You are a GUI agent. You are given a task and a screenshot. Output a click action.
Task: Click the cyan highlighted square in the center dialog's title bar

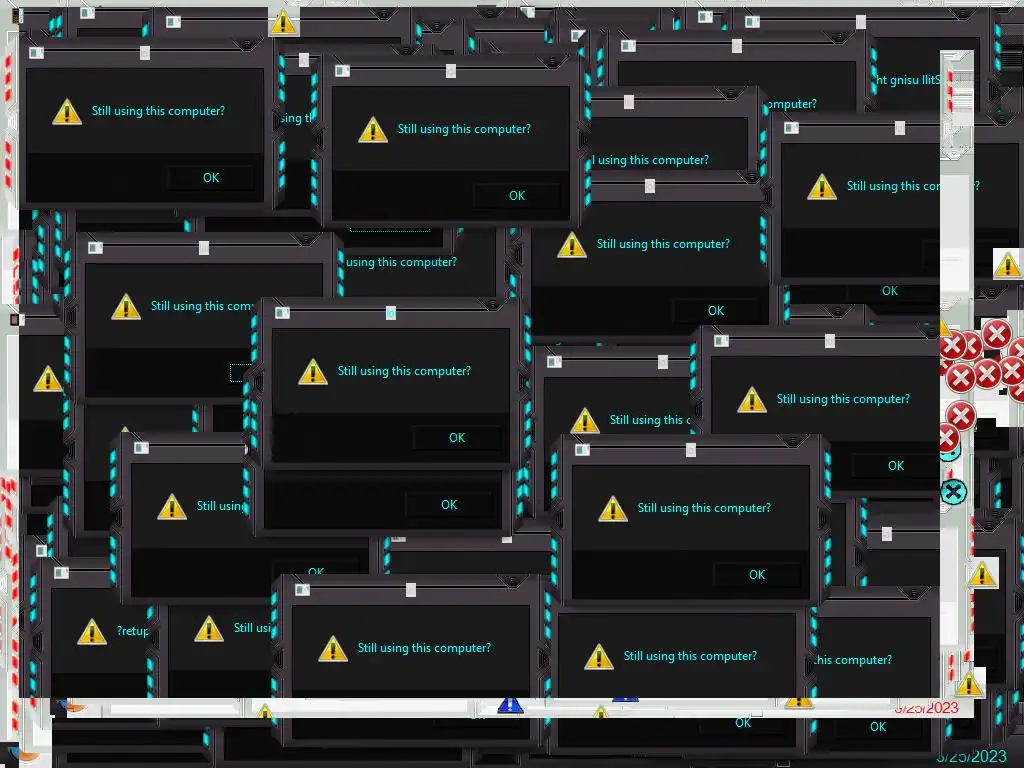pos(391,313)
